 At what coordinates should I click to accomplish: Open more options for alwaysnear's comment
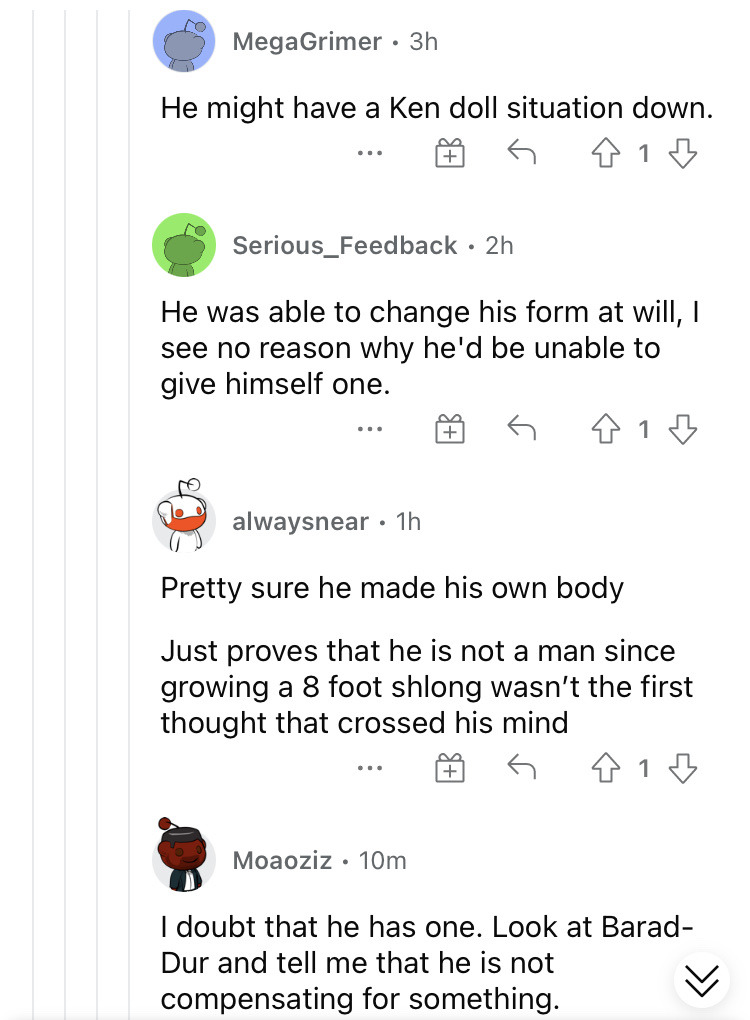tap(370, 768)
